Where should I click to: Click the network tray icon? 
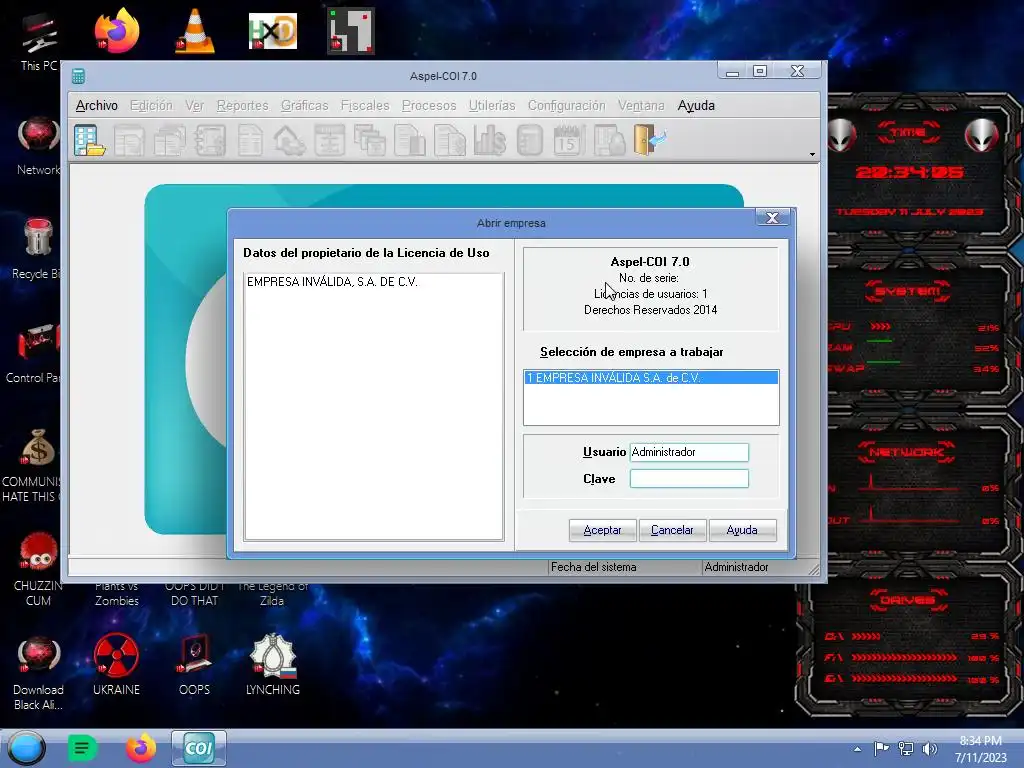tap(906, 749)
